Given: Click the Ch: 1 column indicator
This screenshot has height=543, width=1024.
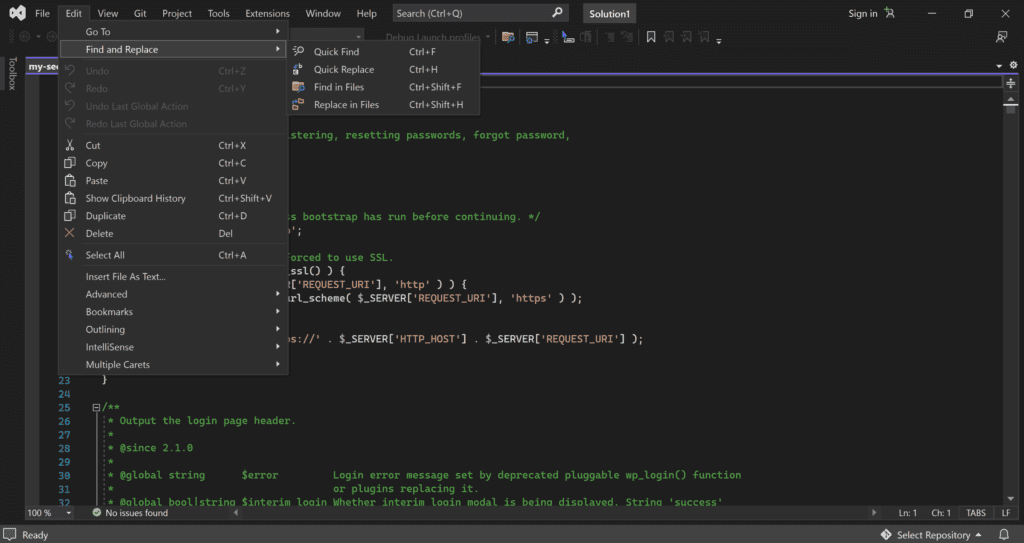Looking at the screenshot, I should point(941,513).
